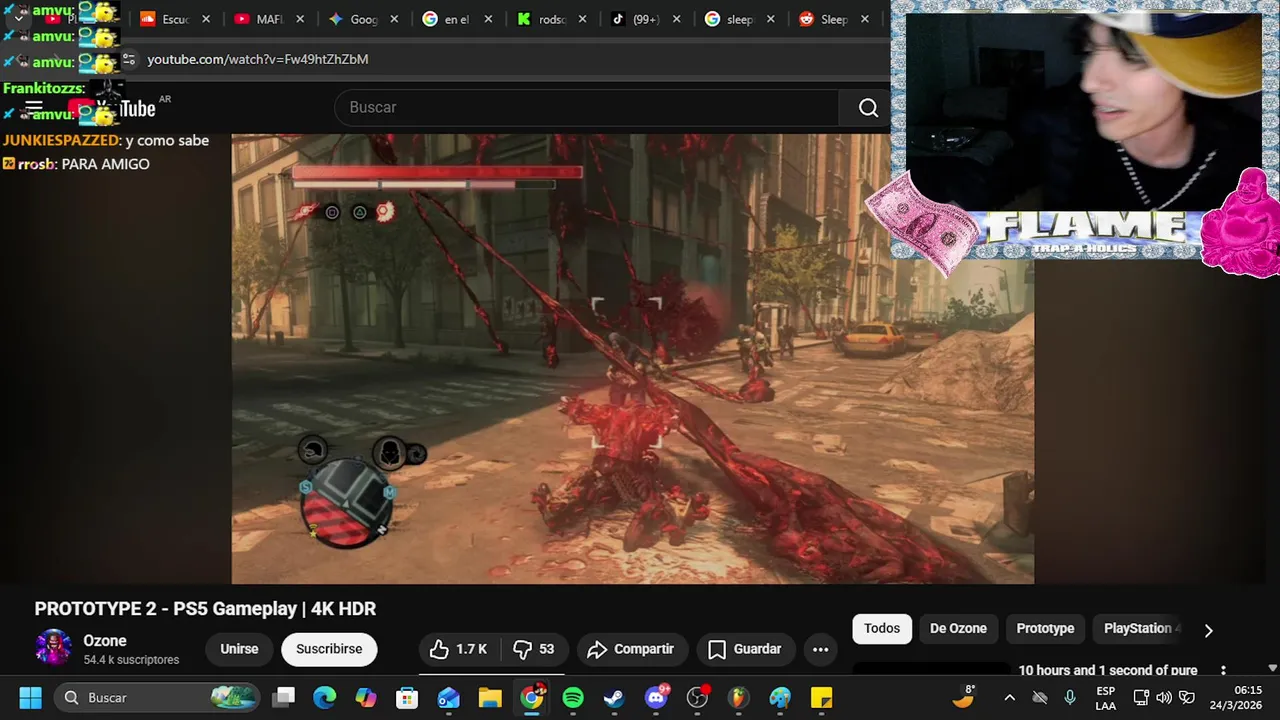Switch to the SoundCloud Escuc tab

(x=176, y=19)
